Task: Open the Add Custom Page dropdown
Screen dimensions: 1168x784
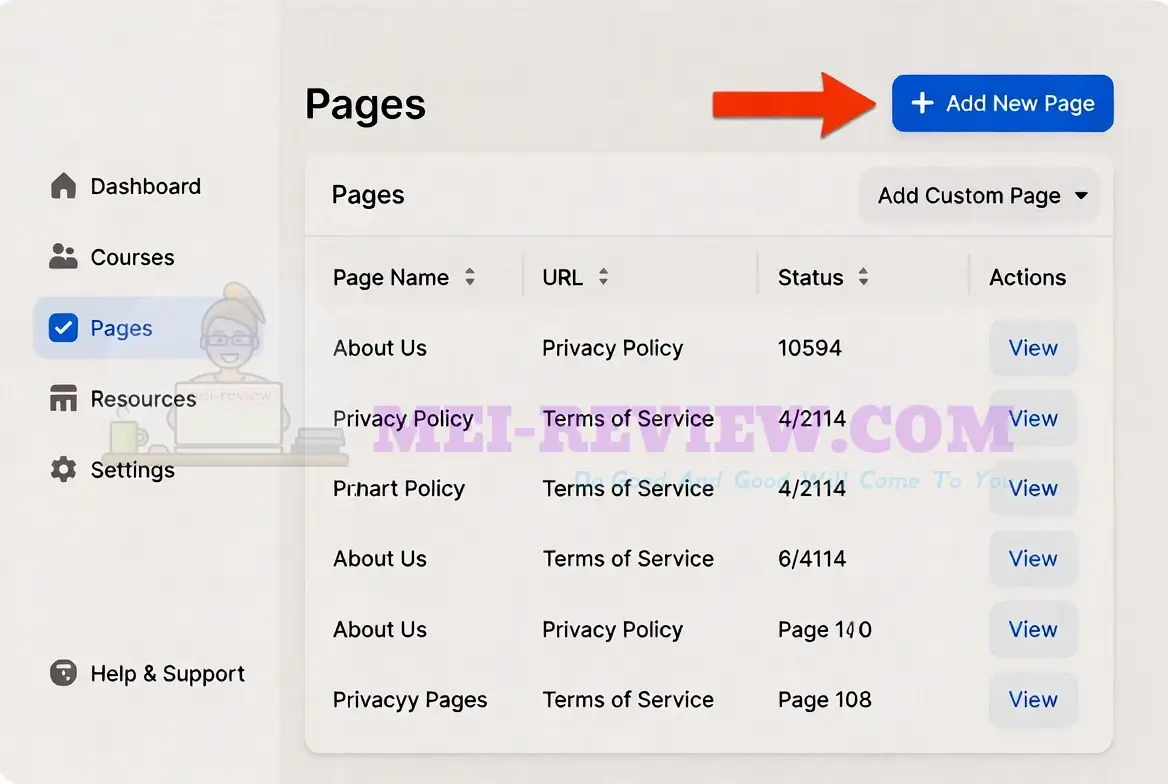Action: click(980, 195)
